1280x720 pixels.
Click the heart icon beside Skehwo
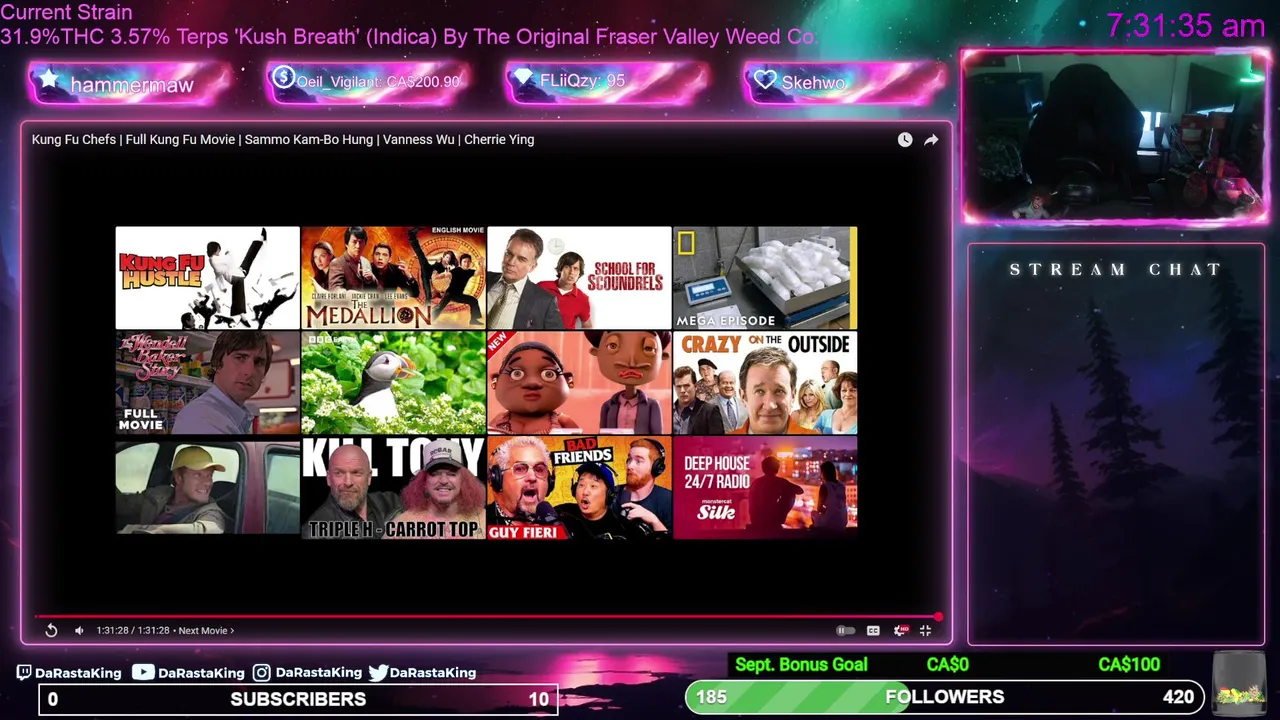point(765,80)
